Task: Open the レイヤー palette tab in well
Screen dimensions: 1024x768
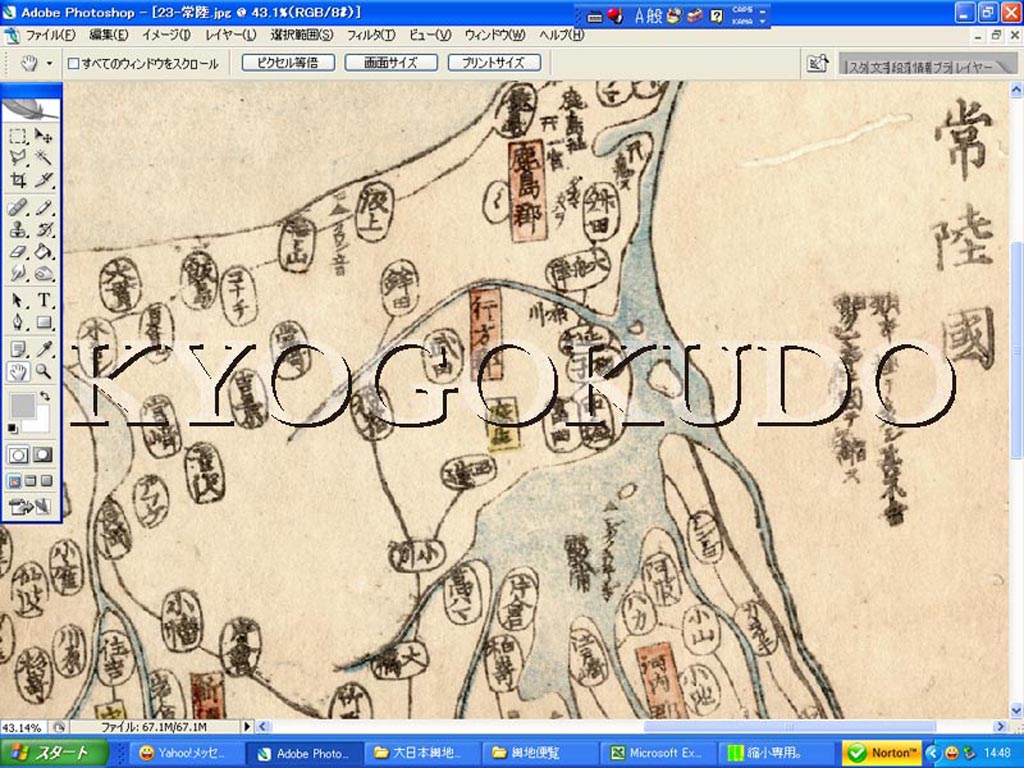Action: point(973,67)
